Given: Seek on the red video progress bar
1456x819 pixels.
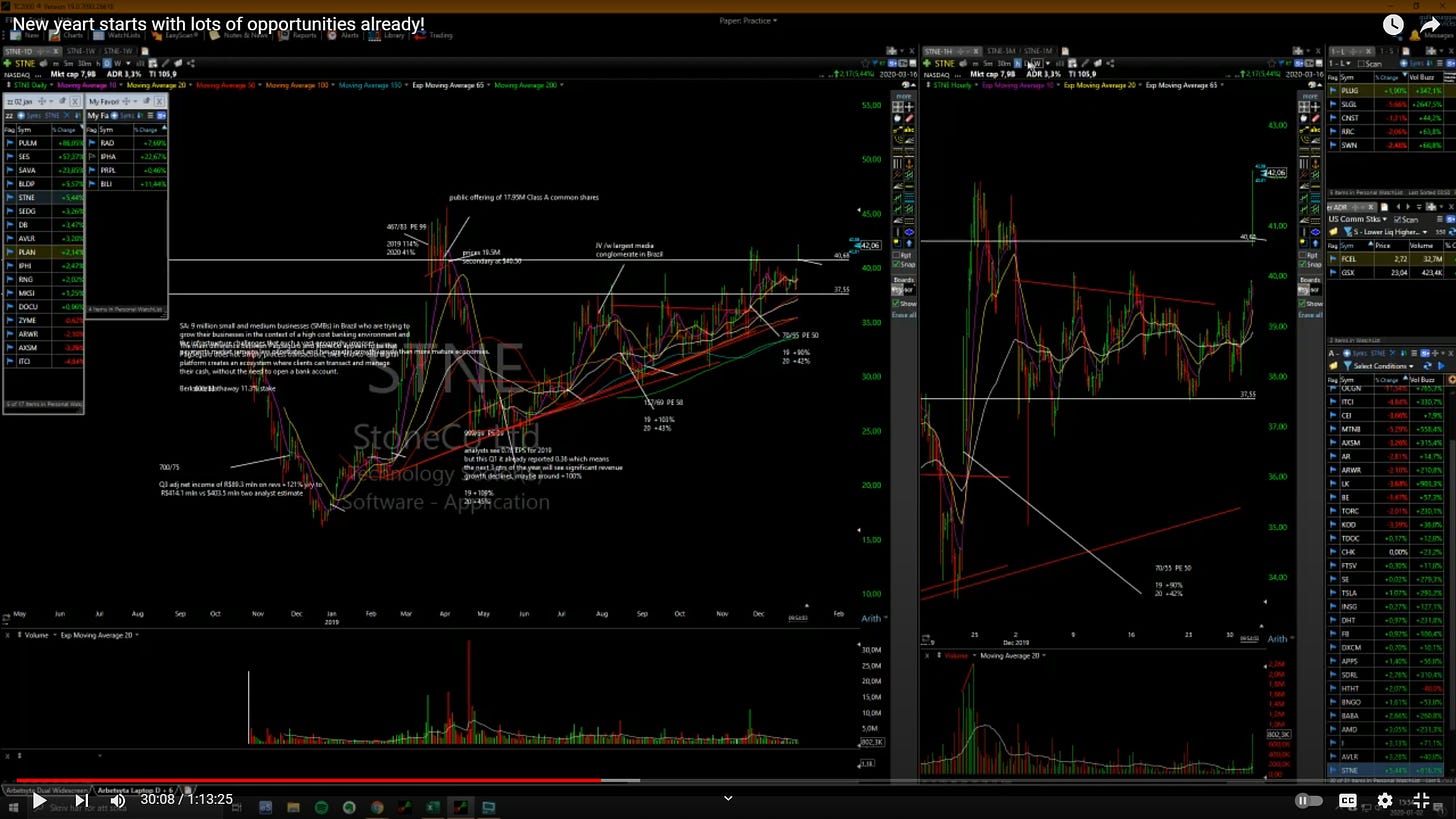Looking at the screenshot, I should pyautogui.click(x=309, y=781).
